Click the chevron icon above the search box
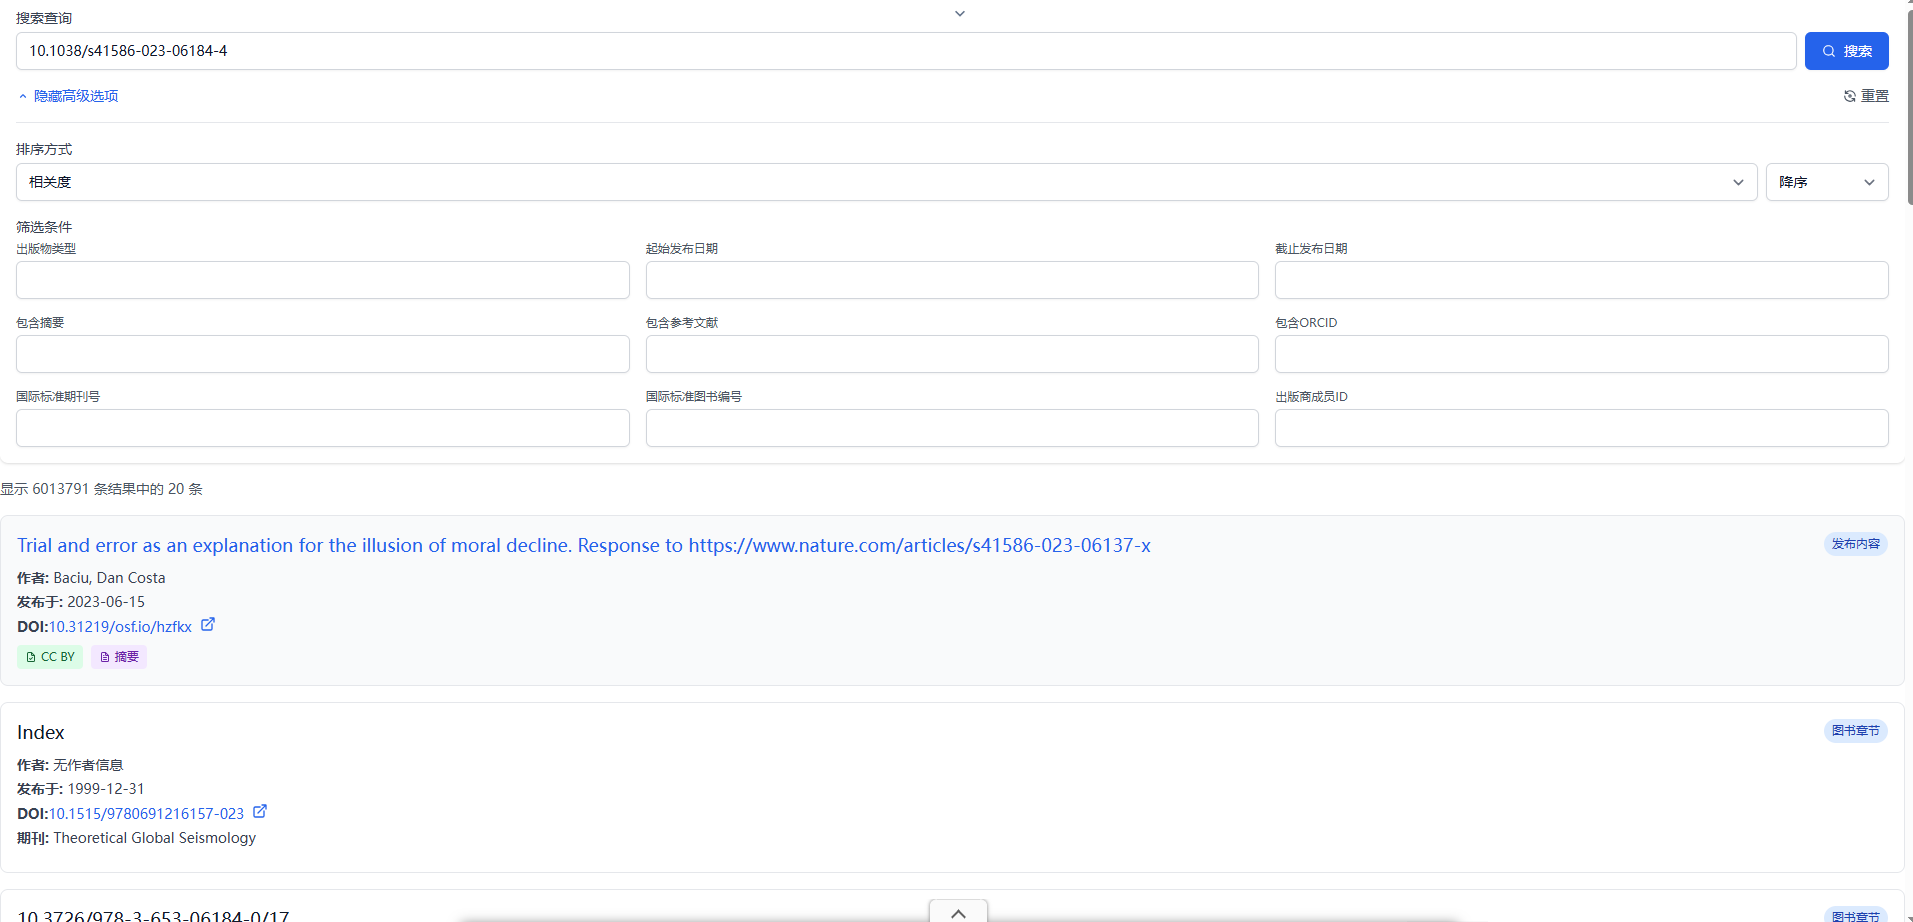The width and height of the screenshot is (1913, 922). 959,13
